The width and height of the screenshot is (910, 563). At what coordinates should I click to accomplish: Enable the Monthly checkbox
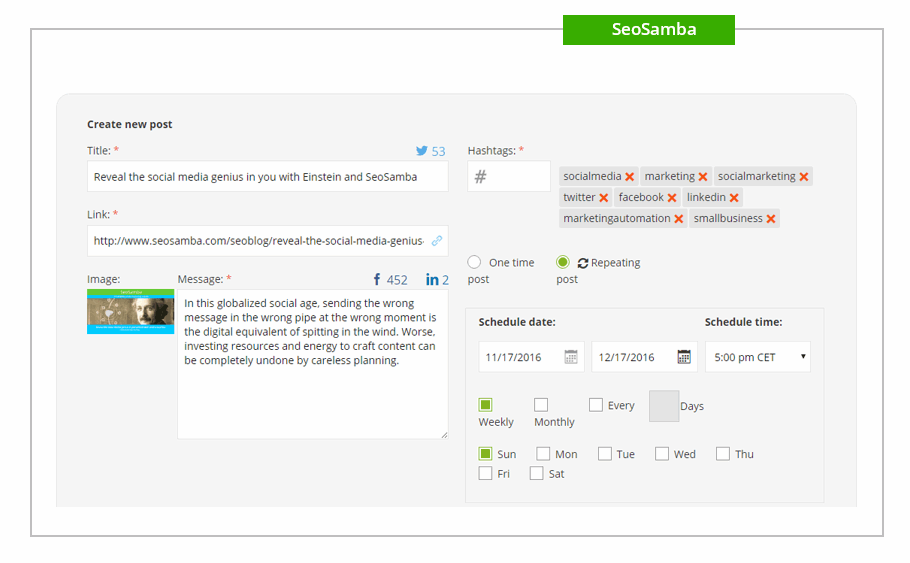pyautogui.click(x=541, y=405)
